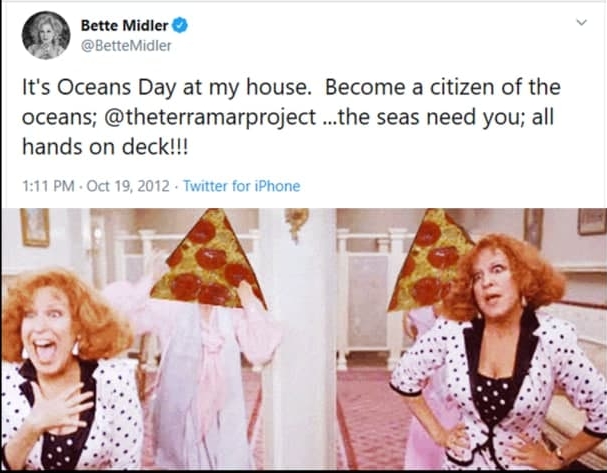607x473 pixels.
Task: Click Bette Midler's profile avatar photo
Action: [x=46, y=36]
